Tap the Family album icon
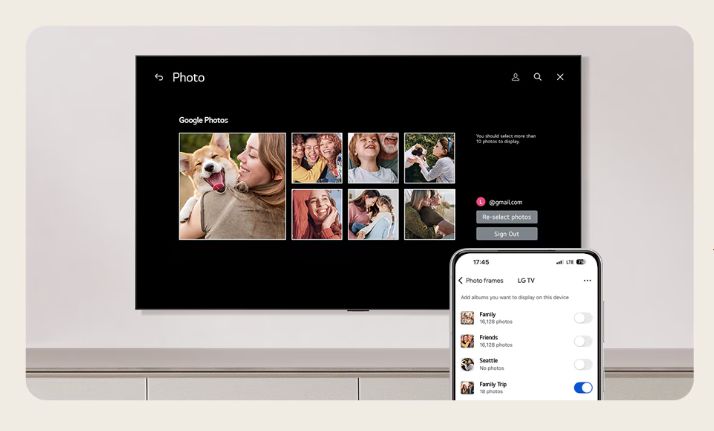 click(467, 318)
